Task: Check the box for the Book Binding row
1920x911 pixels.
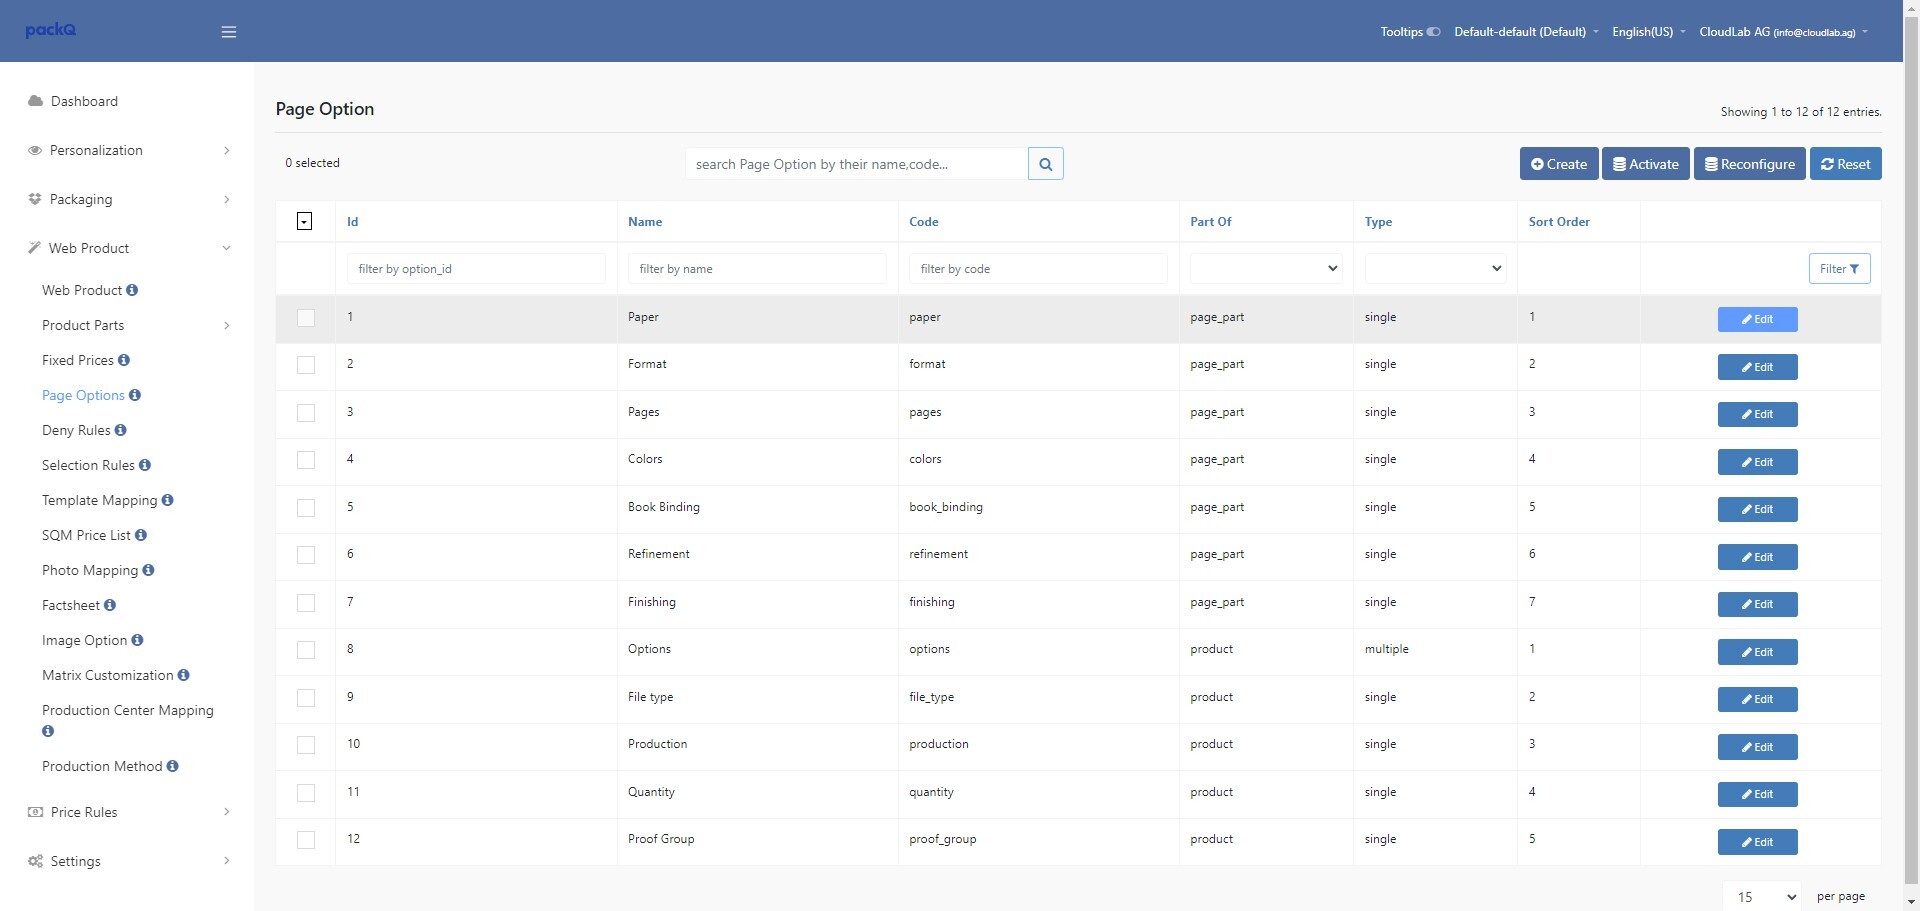Action: (x=306, y=508)
